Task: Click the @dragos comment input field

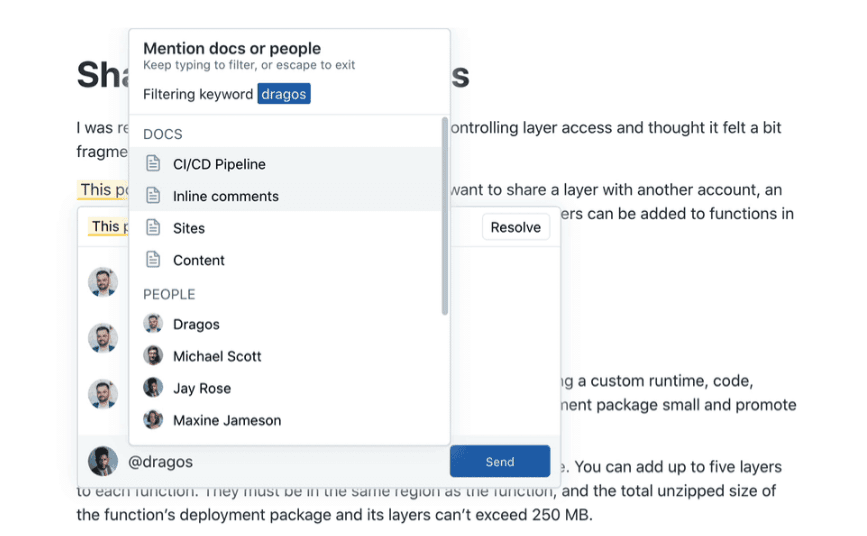Action: coord(280,462)
